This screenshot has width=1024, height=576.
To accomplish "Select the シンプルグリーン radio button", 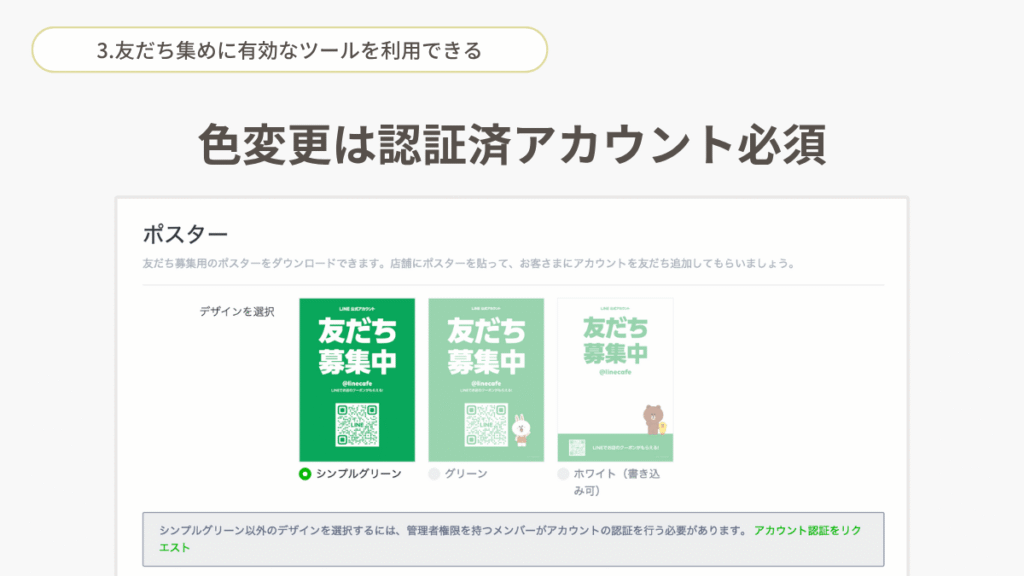I will click(x=305, y=473).
